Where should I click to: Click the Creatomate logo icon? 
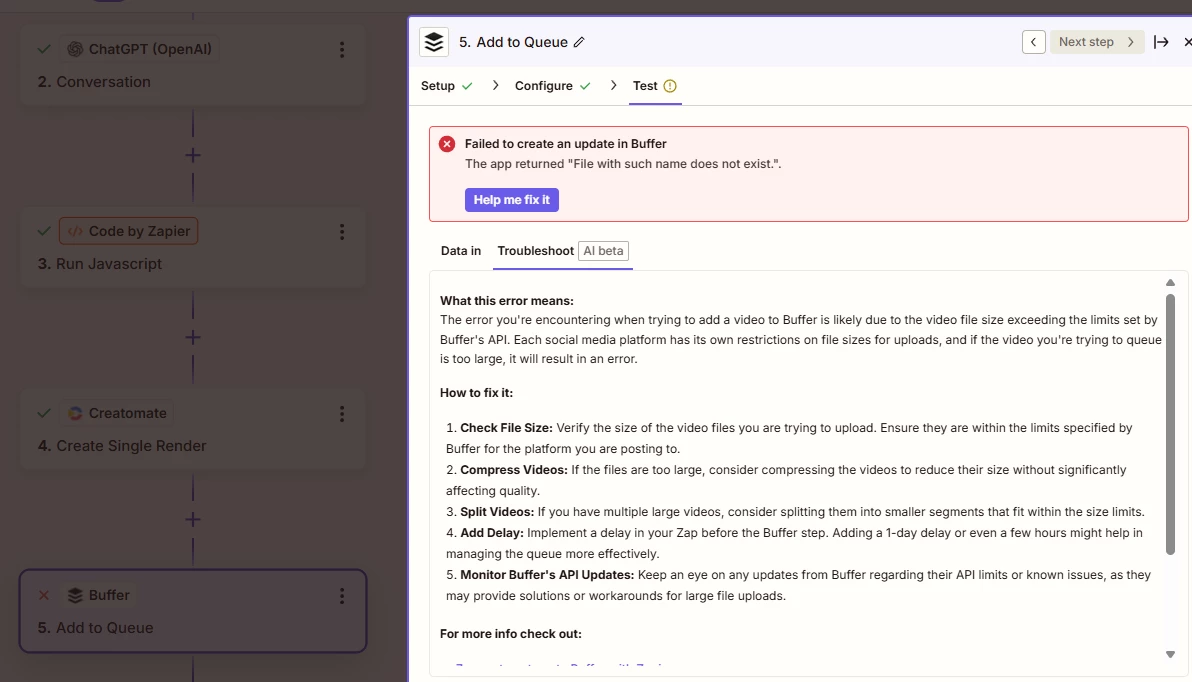tap(75, 413)
